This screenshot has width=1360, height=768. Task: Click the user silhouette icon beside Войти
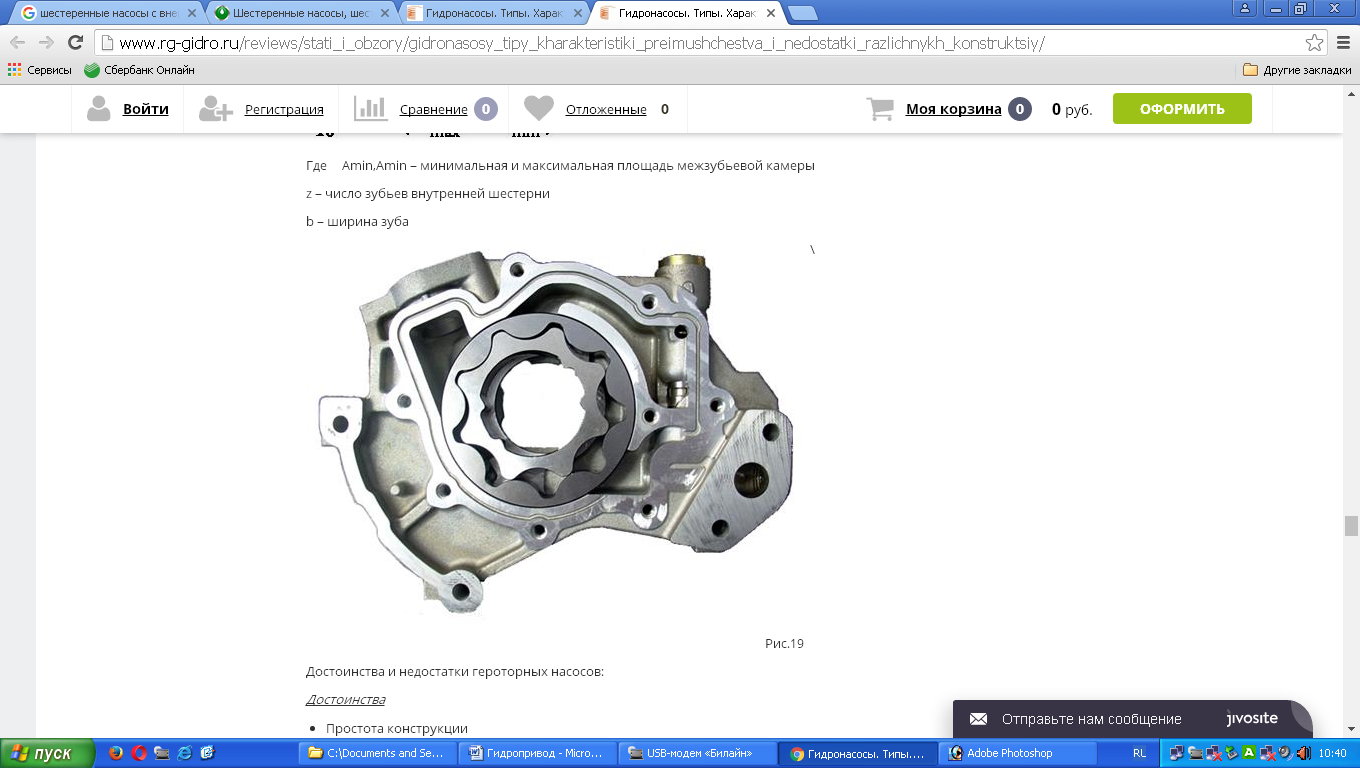point(98,109)
